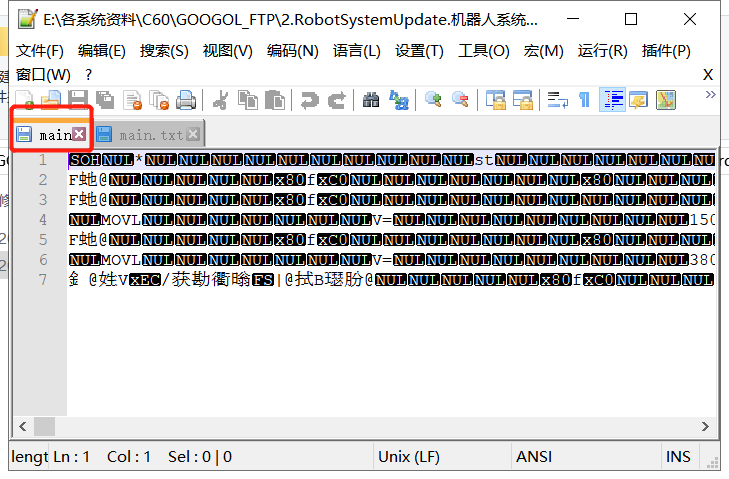Image resolution: width=729 pixels, height=479 pixels.
Task: Click the Cut scissors icon
Action: (x=221, y=100)
